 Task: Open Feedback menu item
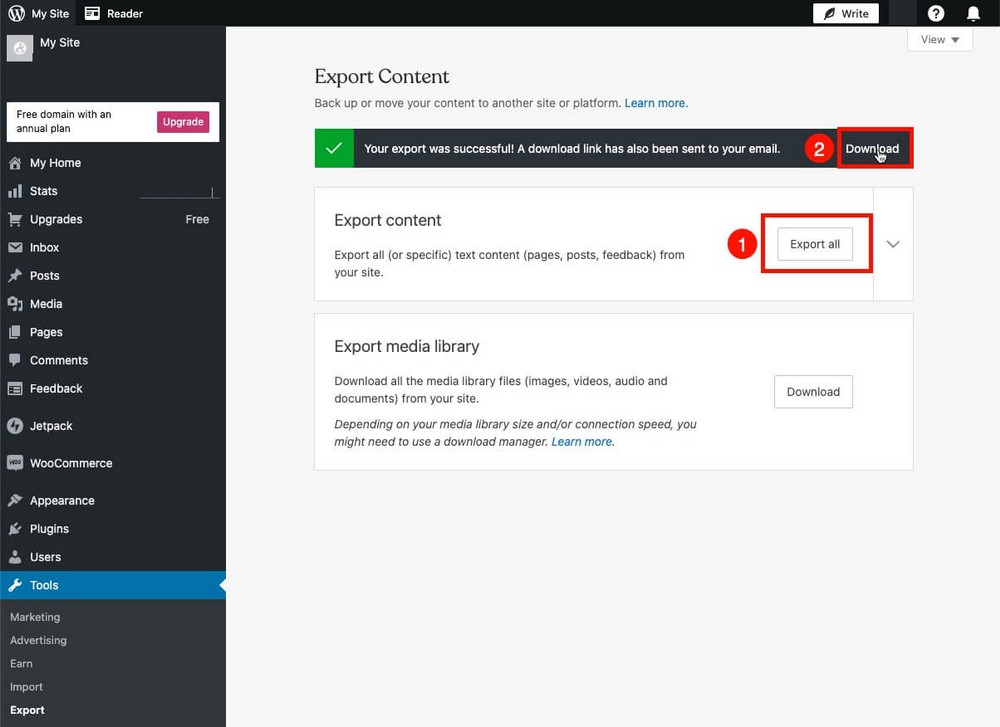(113, 388)
